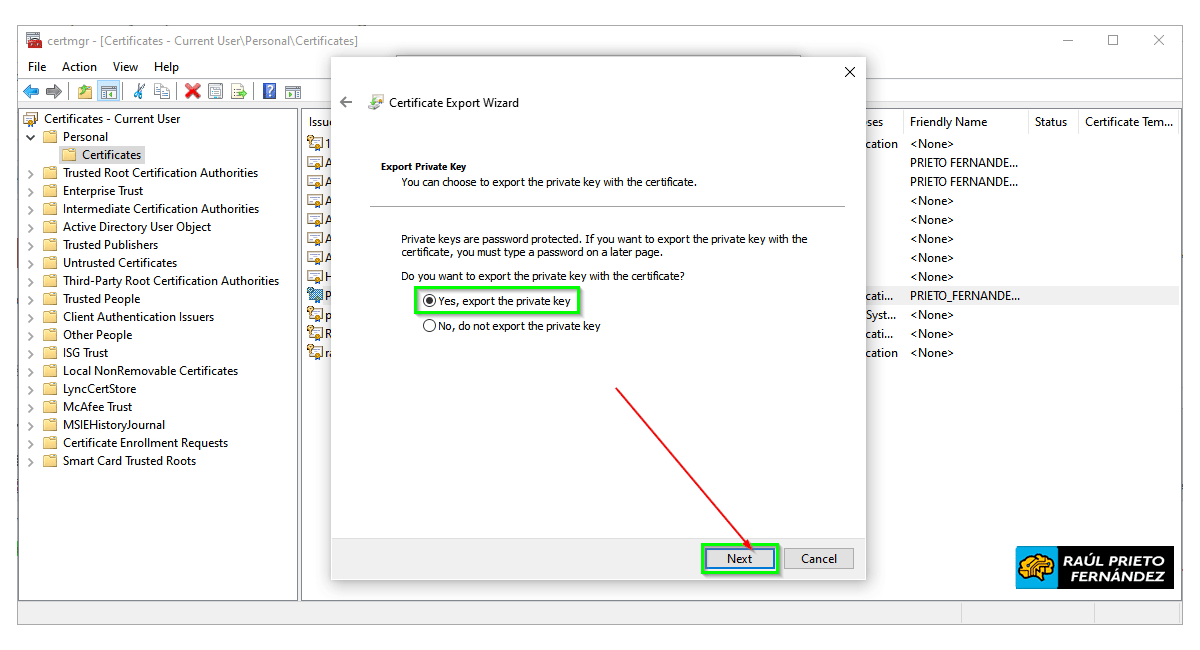Screen dimensions: 1200x650
Task: Open the Action menu
Action: (x=79, y=67)
